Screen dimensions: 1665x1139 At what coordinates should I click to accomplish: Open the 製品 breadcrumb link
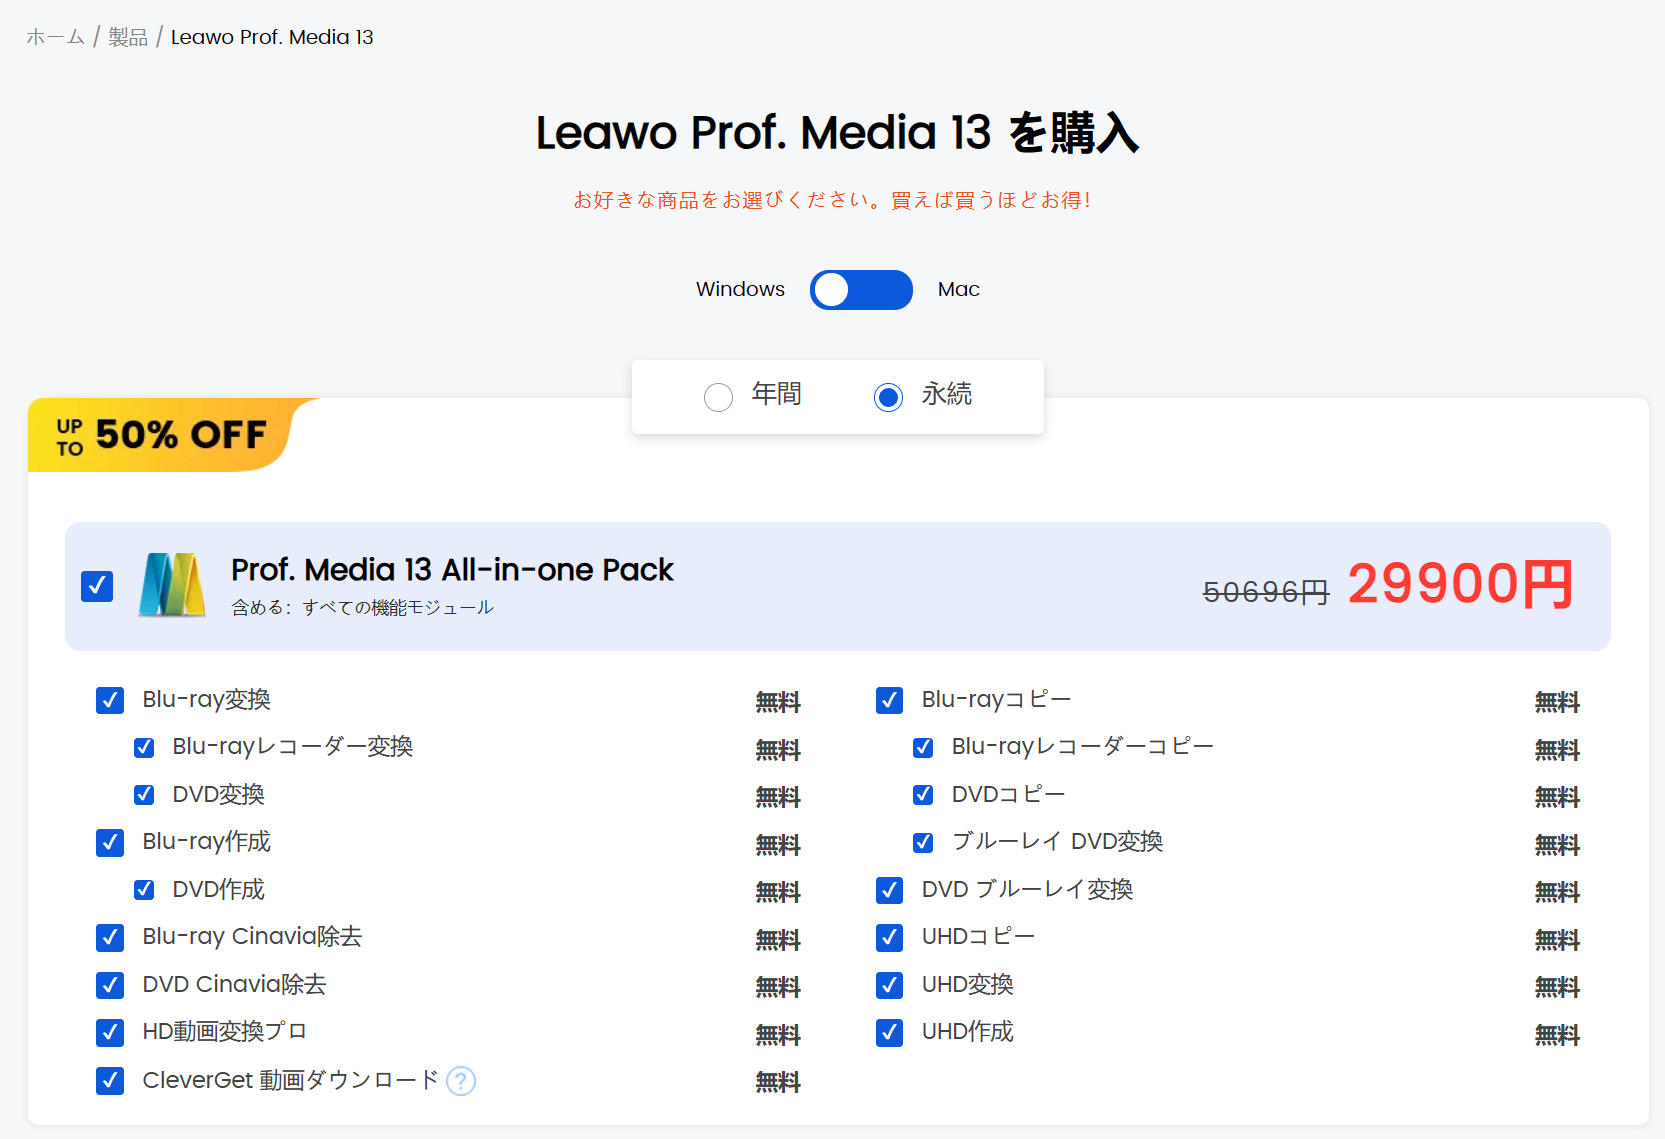click(x=128, y=37)
